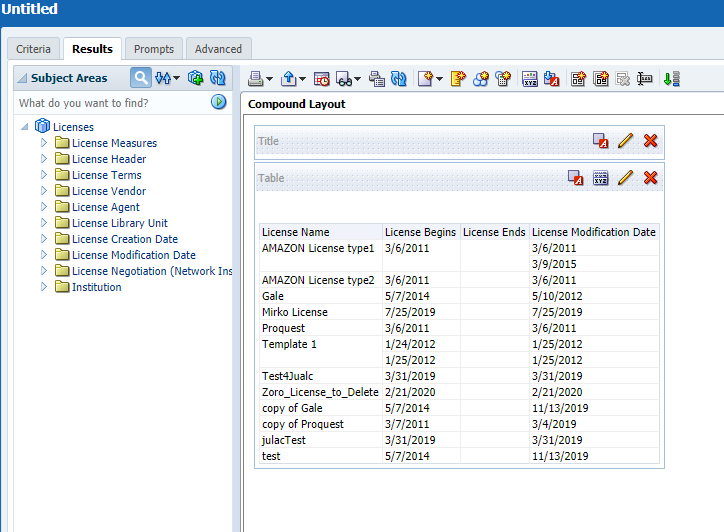The height and width of the screenshot is (532, 724).
Task: Click the schedule analysis calendar-clock icon
Action: (321, 79)
